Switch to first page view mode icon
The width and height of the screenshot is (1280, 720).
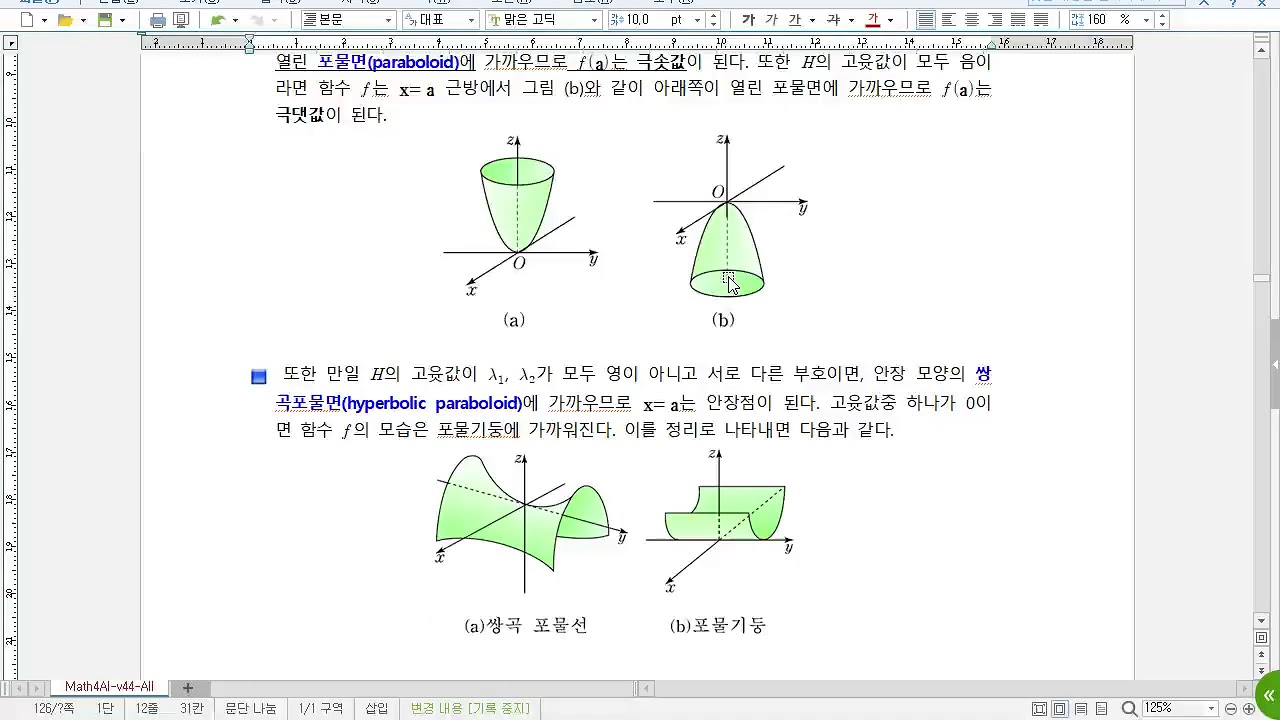tap(1039, 708)
